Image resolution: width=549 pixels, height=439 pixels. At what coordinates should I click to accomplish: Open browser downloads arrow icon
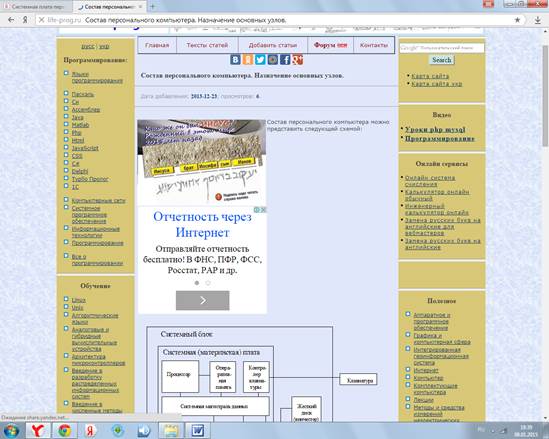[538, 20]
